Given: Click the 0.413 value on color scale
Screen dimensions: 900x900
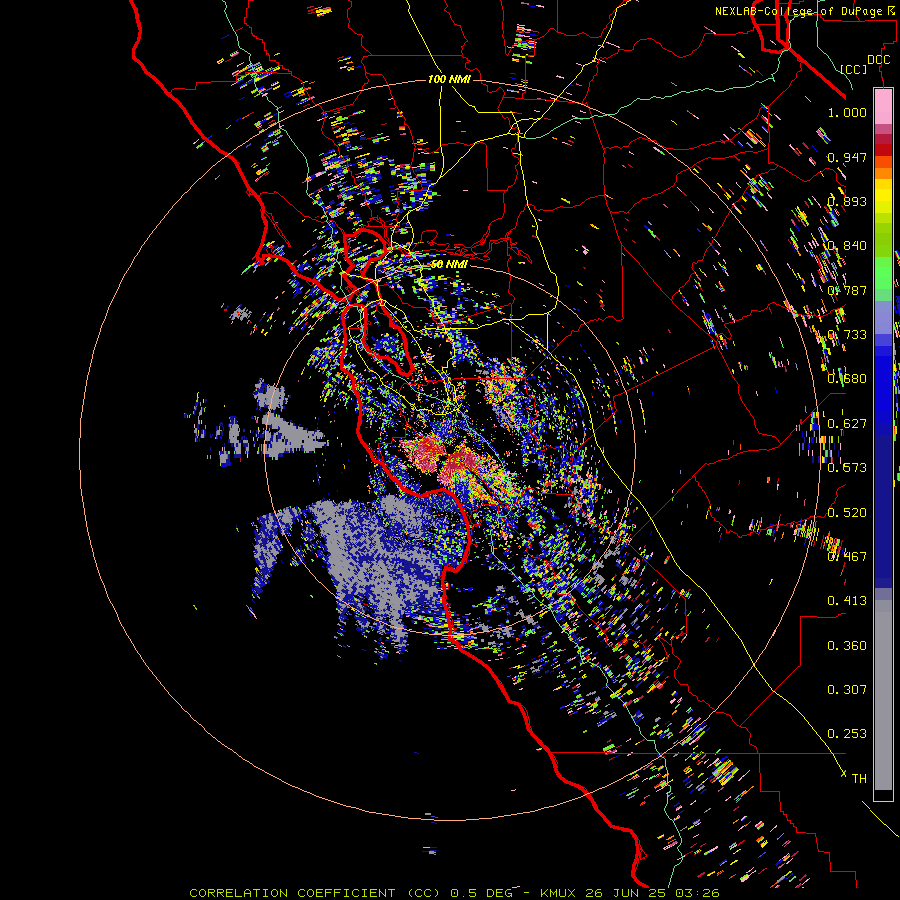Looking at the screenshot, I should (847, 601).
